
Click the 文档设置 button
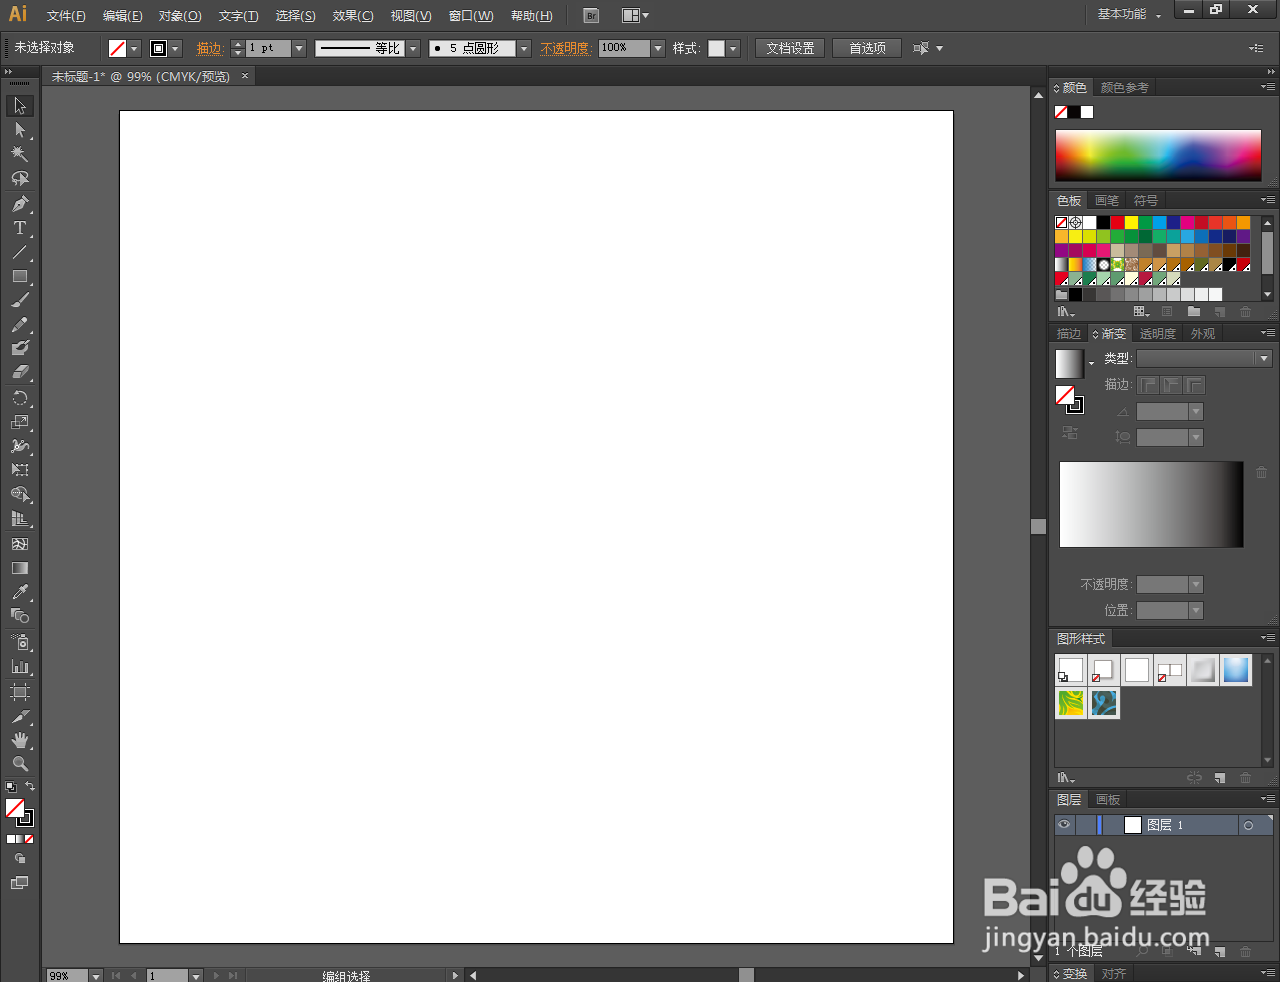(790, 48)
